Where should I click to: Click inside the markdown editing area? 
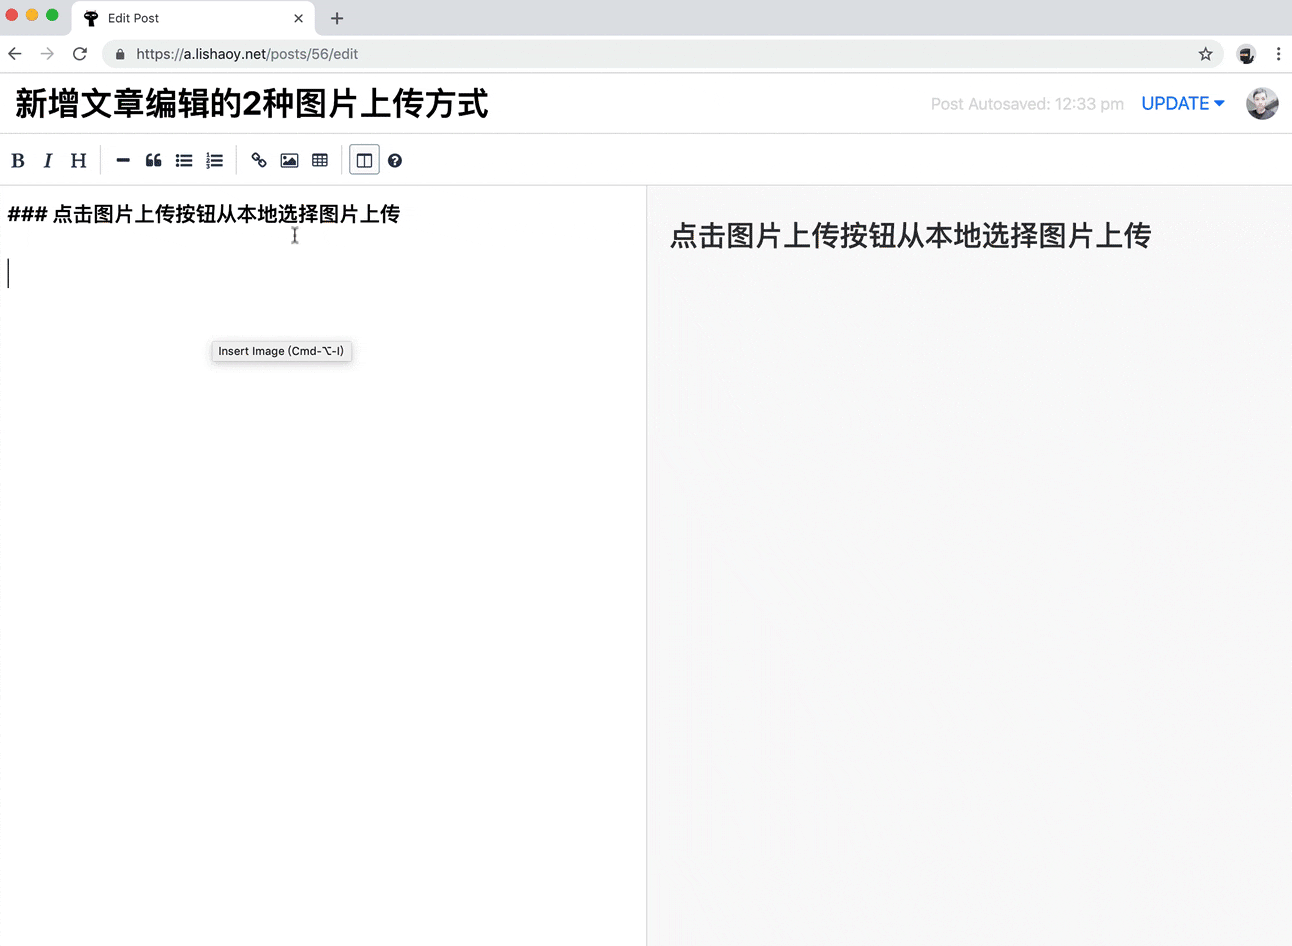coord(322,565)
